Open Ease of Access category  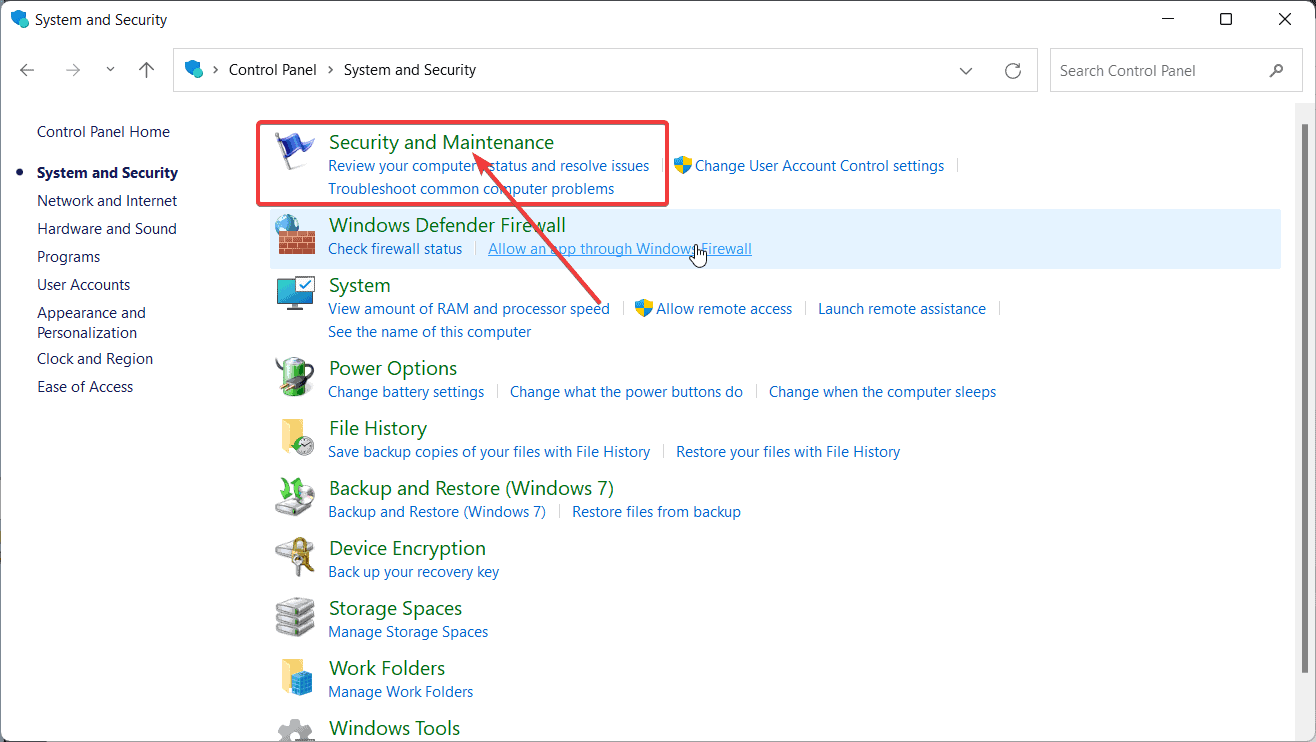(x=85, y=387)
